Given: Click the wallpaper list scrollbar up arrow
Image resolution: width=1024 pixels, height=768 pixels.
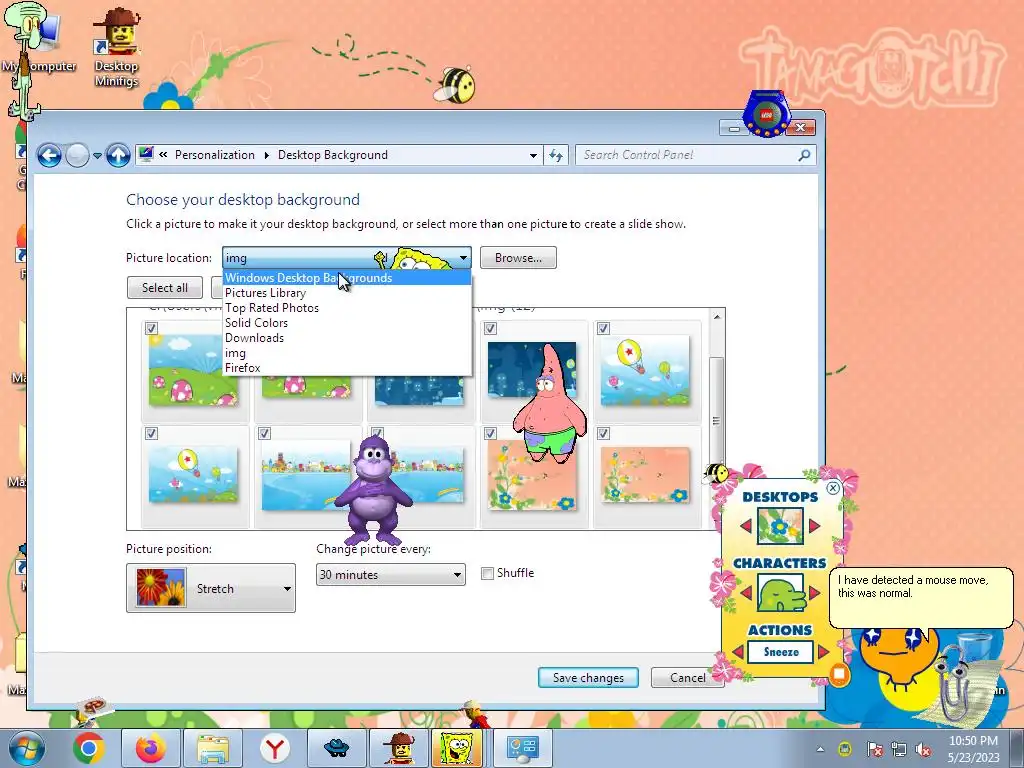Looking at the screenshot, I should tap(717, 317).
